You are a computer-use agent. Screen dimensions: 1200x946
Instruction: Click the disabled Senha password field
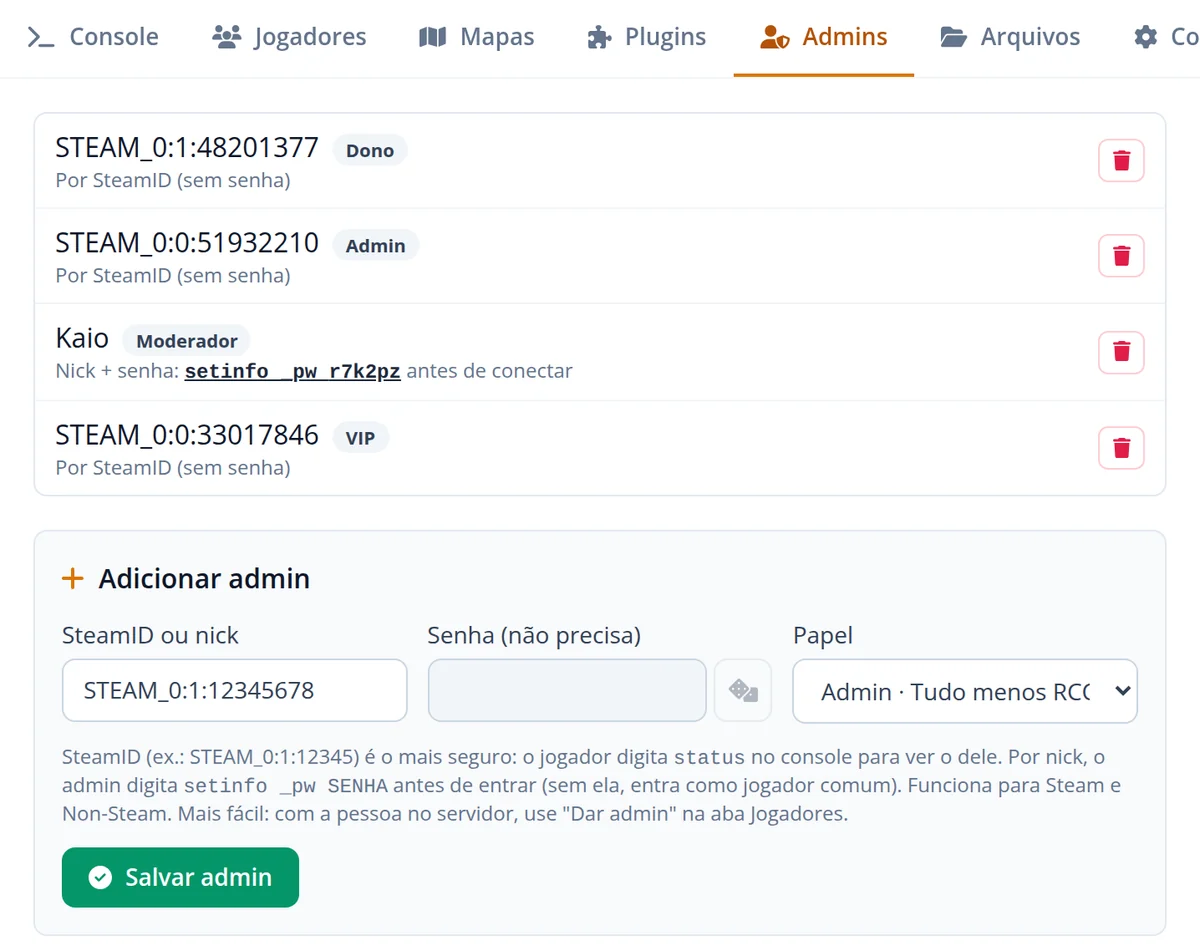pos(567,690)
